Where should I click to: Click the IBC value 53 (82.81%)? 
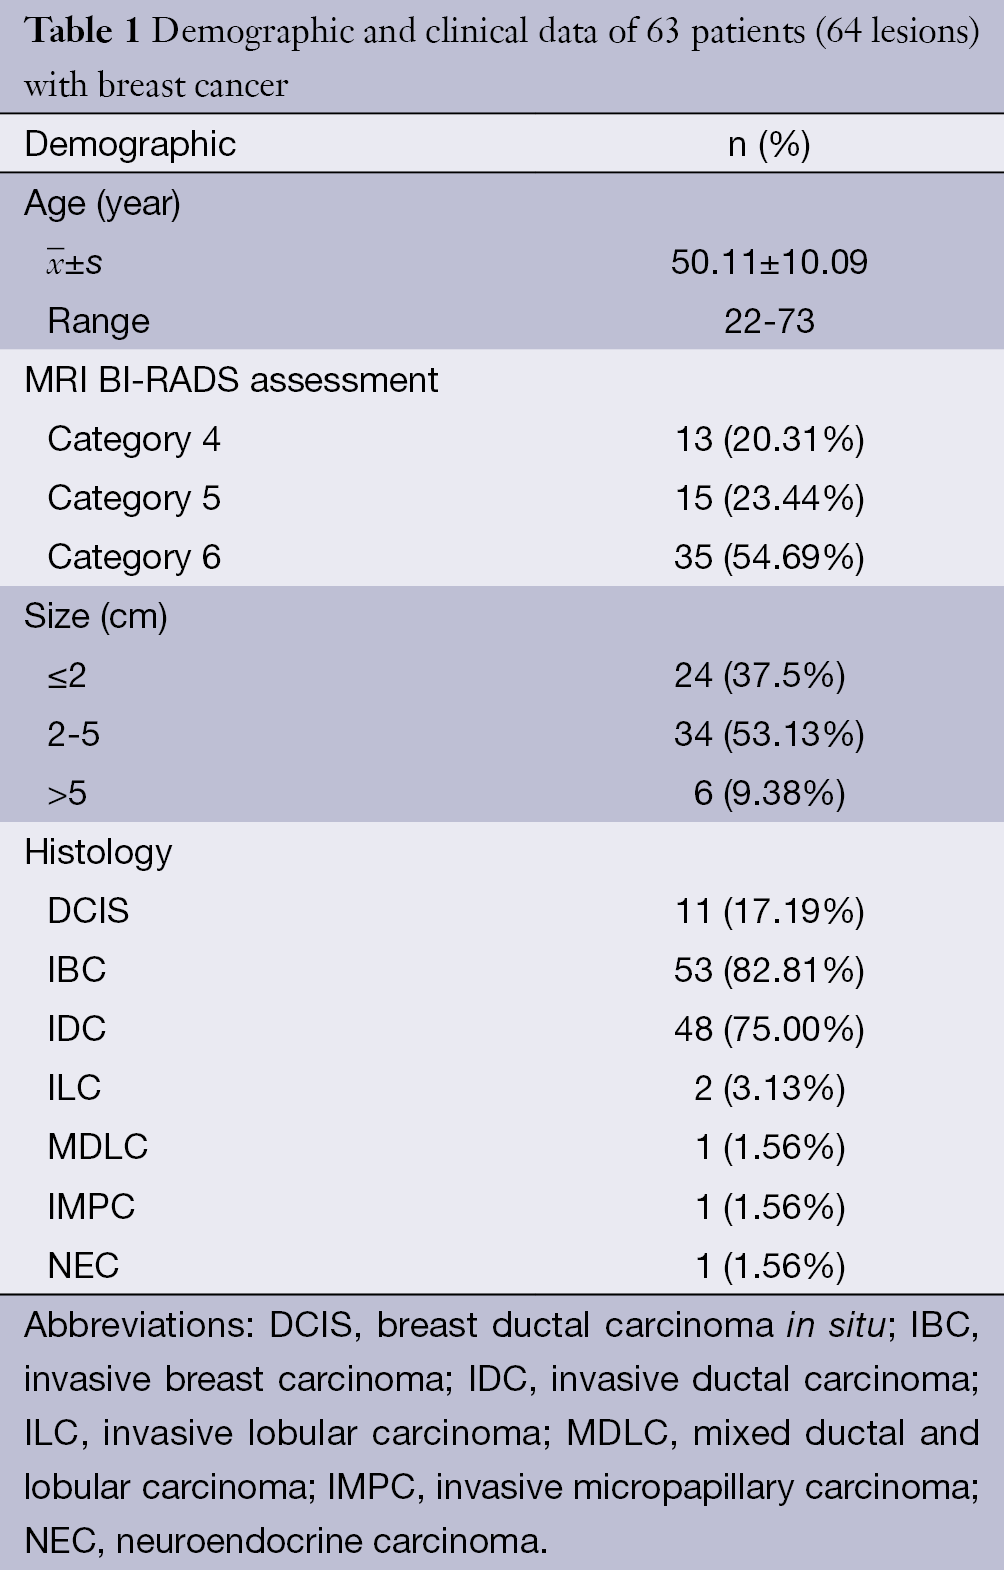tap(769, 970)
